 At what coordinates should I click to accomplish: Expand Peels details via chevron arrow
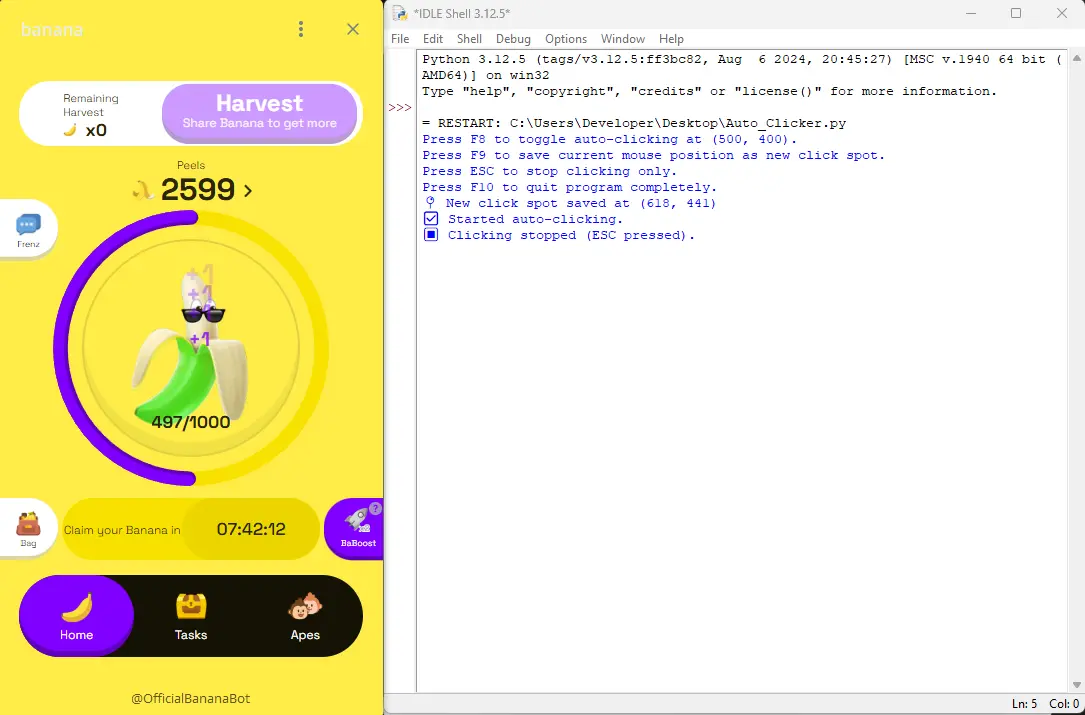pyautogui.click(x=248, y=190)
